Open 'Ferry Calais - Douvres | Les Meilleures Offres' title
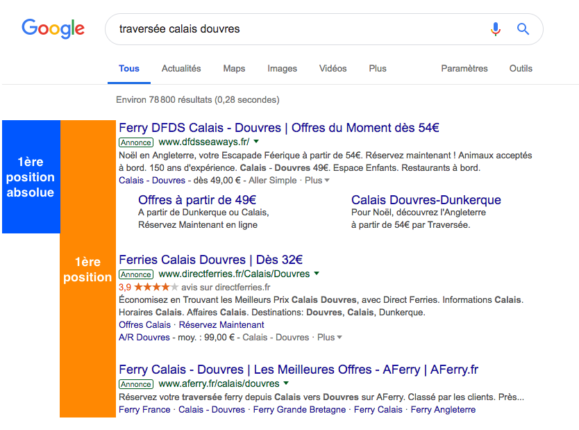 click(x=298, y=369)
